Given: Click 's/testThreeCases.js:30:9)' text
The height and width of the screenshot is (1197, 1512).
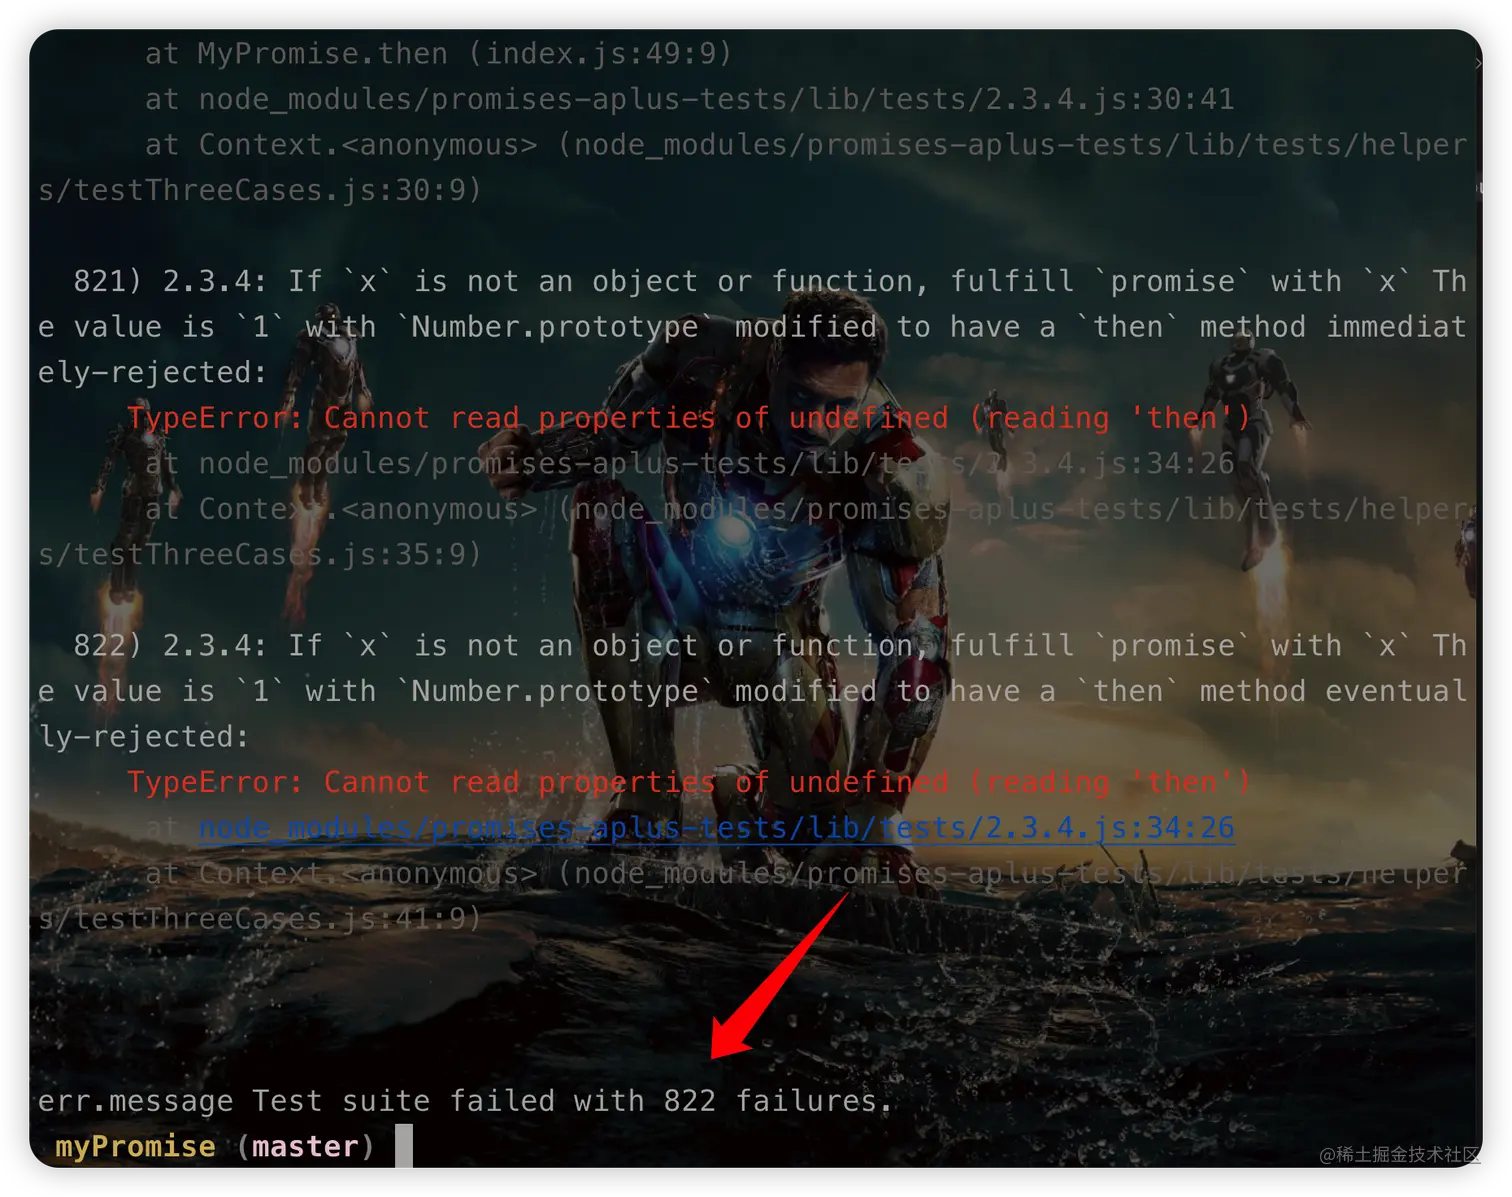Looking at the screenshot, I should [x=260, y=190].
